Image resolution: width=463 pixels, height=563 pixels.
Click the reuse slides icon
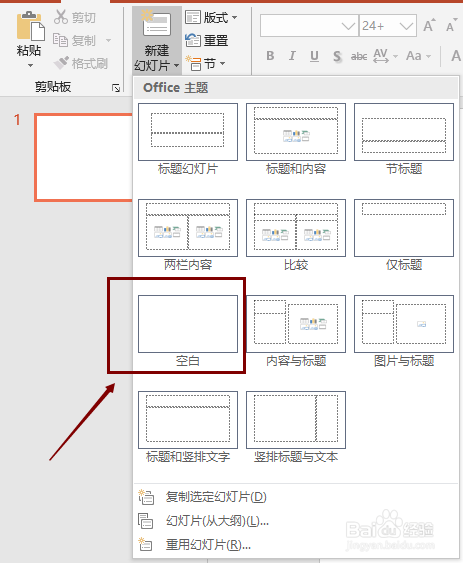point(145,544)
